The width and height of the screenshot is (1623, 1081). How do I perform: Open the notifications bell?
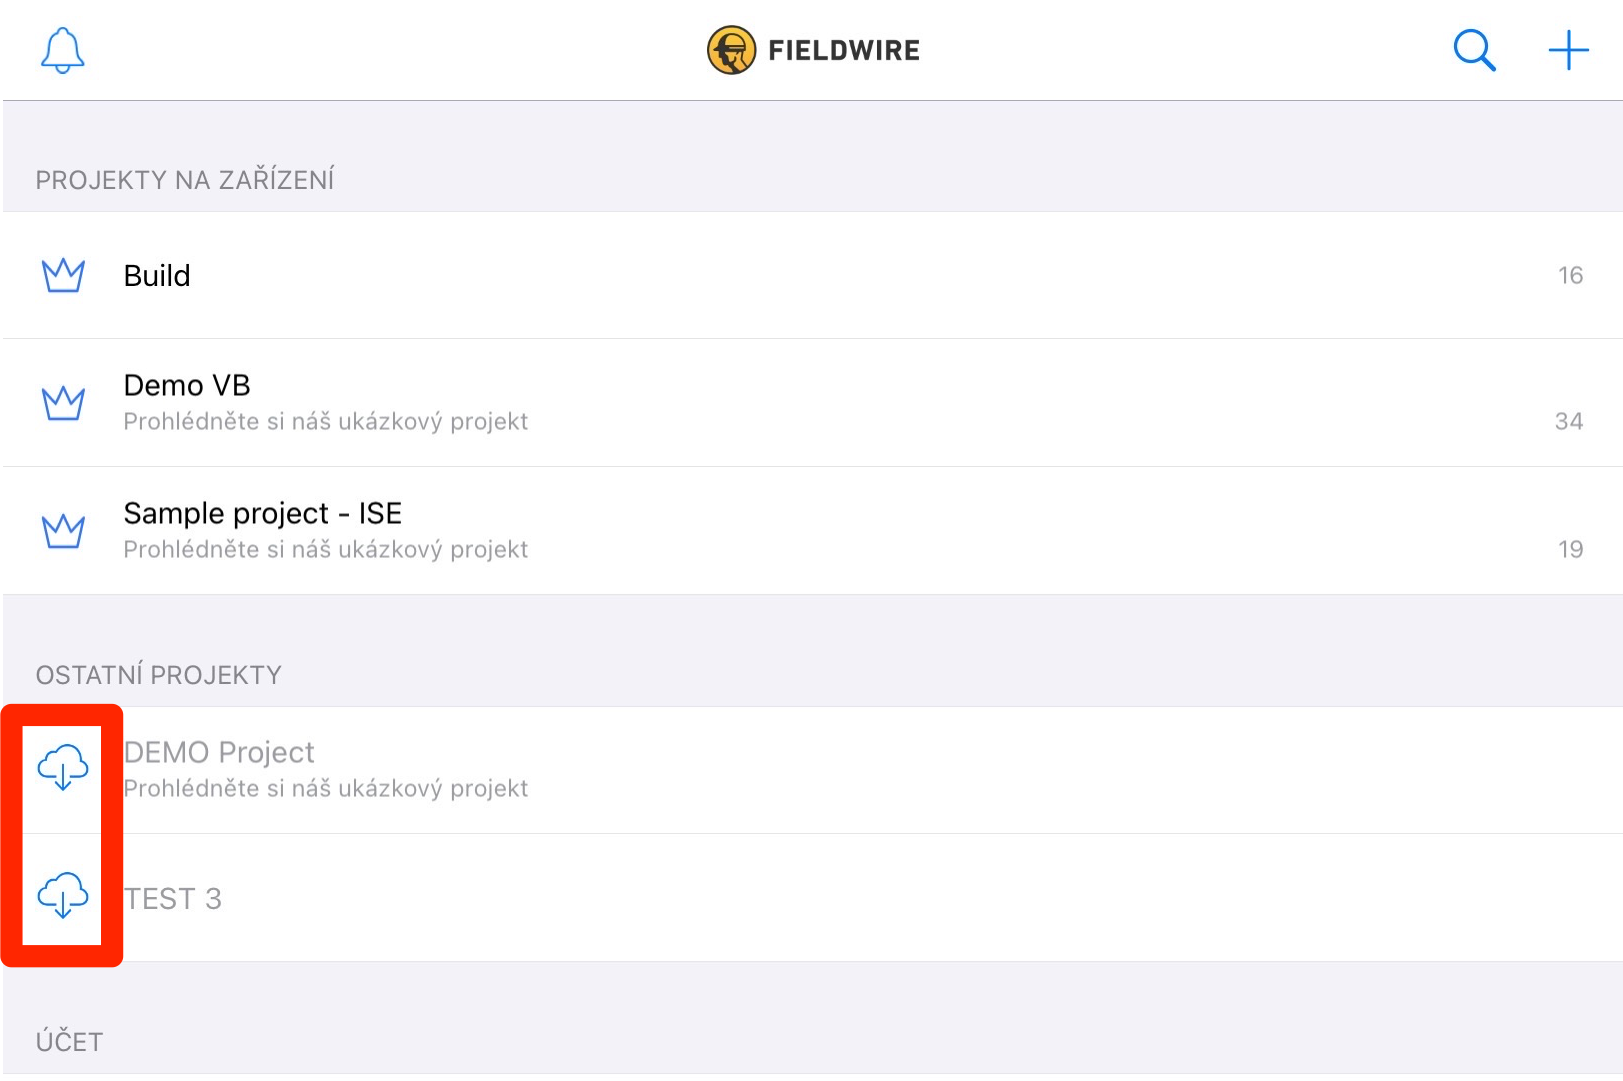coord(62,50)
